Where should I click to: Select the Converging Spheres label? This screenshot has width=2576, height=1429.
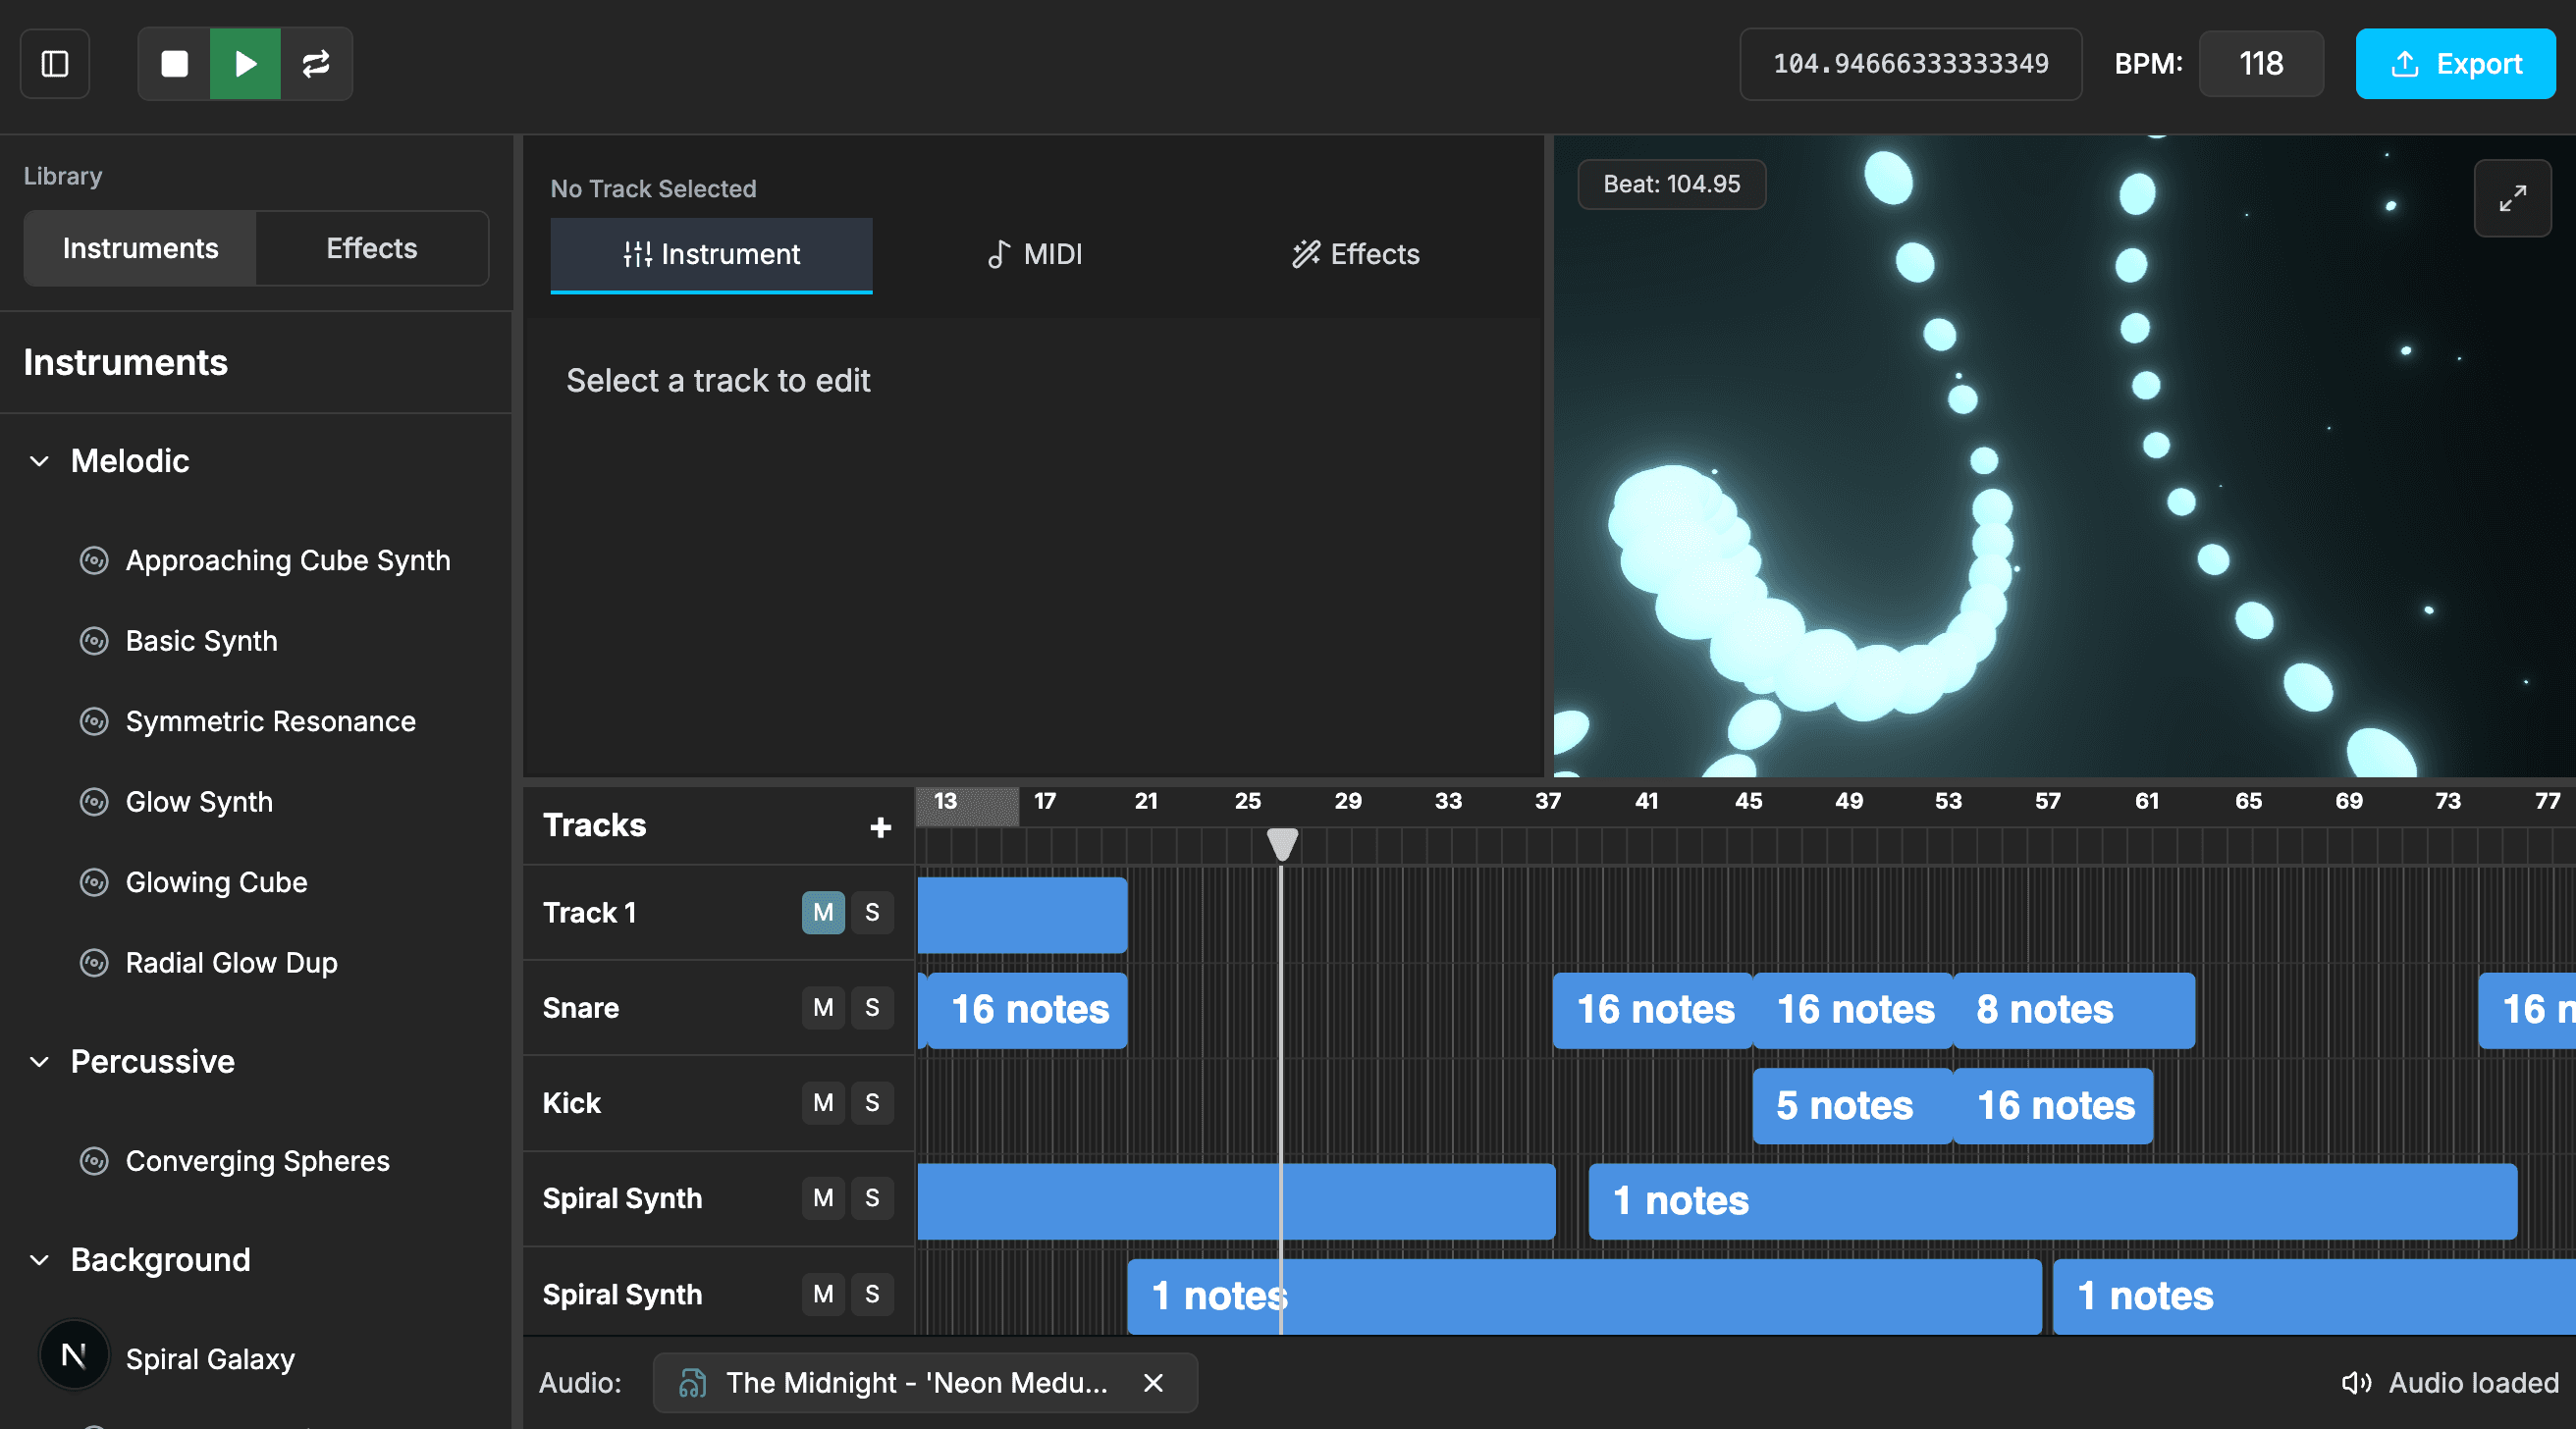click(257, 1161)
